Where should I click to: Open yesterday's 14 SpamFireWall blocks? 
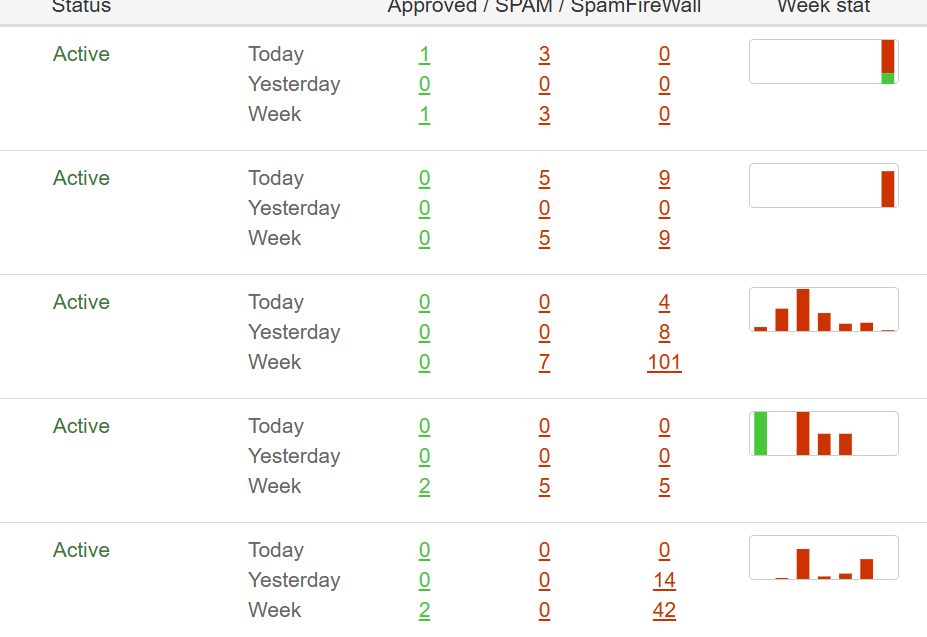(664, 580)
